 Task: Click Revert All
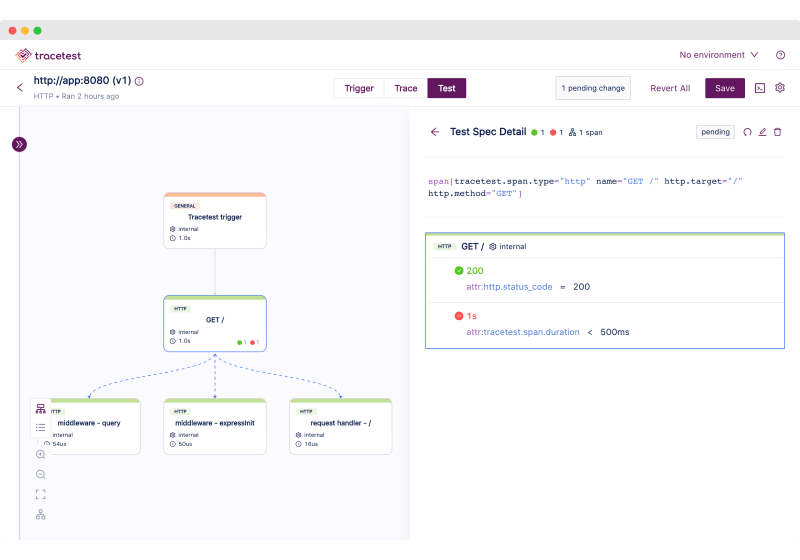pyautogui.click(x=670, y=88)
